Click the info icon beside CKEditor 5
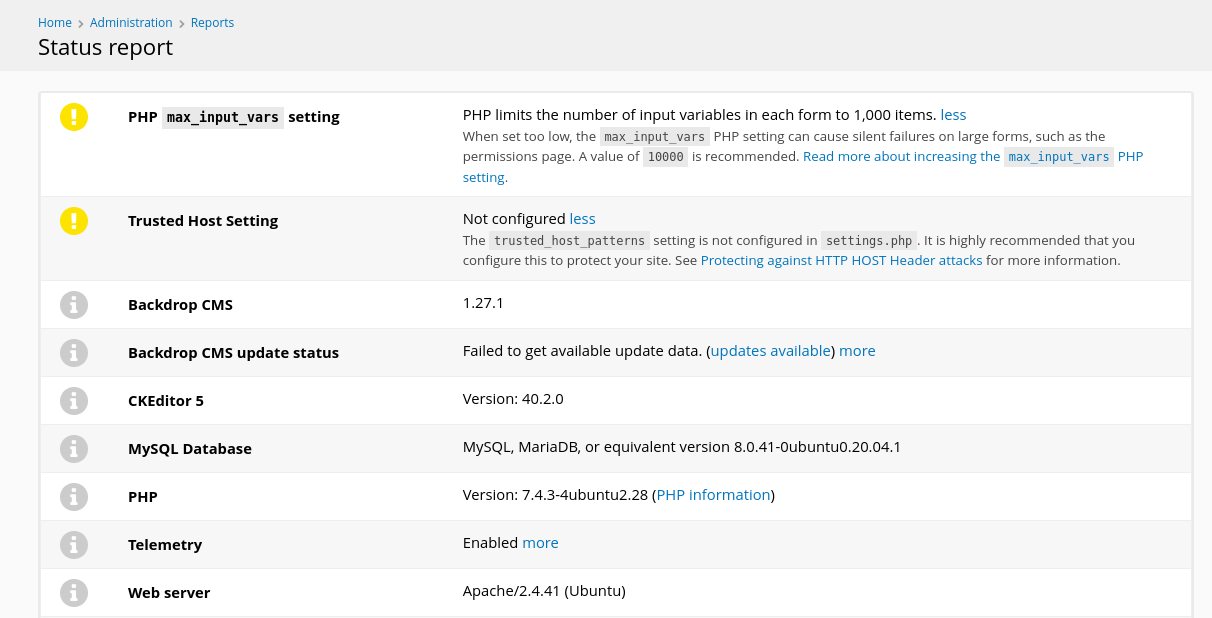This screenshot has width=1212, height=618. [x=74, y=401]
